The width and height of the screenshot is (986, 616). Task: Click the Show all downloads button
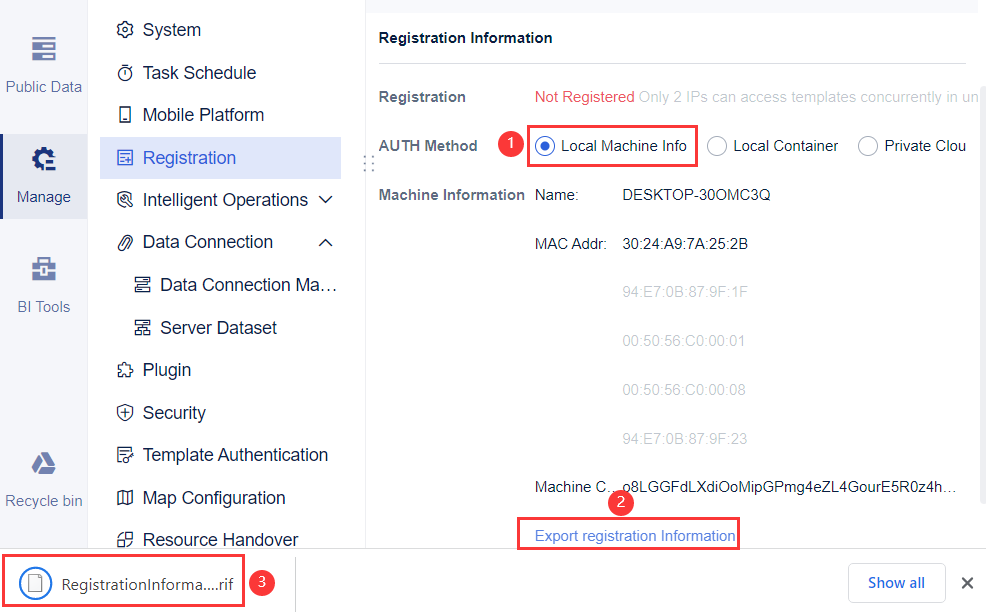[896, 583]
